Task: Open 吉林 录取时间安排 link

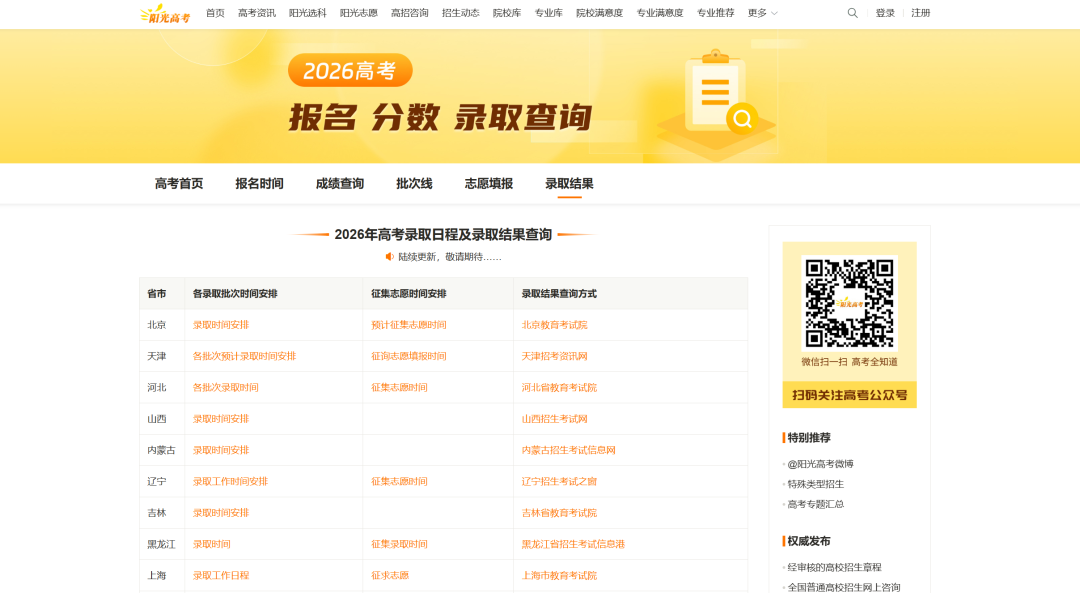Action: pos(220,513)
